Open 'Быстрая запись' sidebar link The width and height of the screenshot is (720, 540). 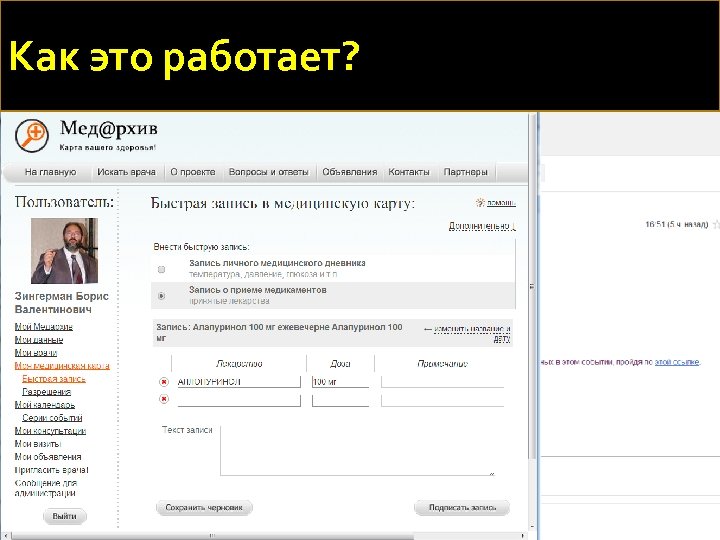coord(54,378)
